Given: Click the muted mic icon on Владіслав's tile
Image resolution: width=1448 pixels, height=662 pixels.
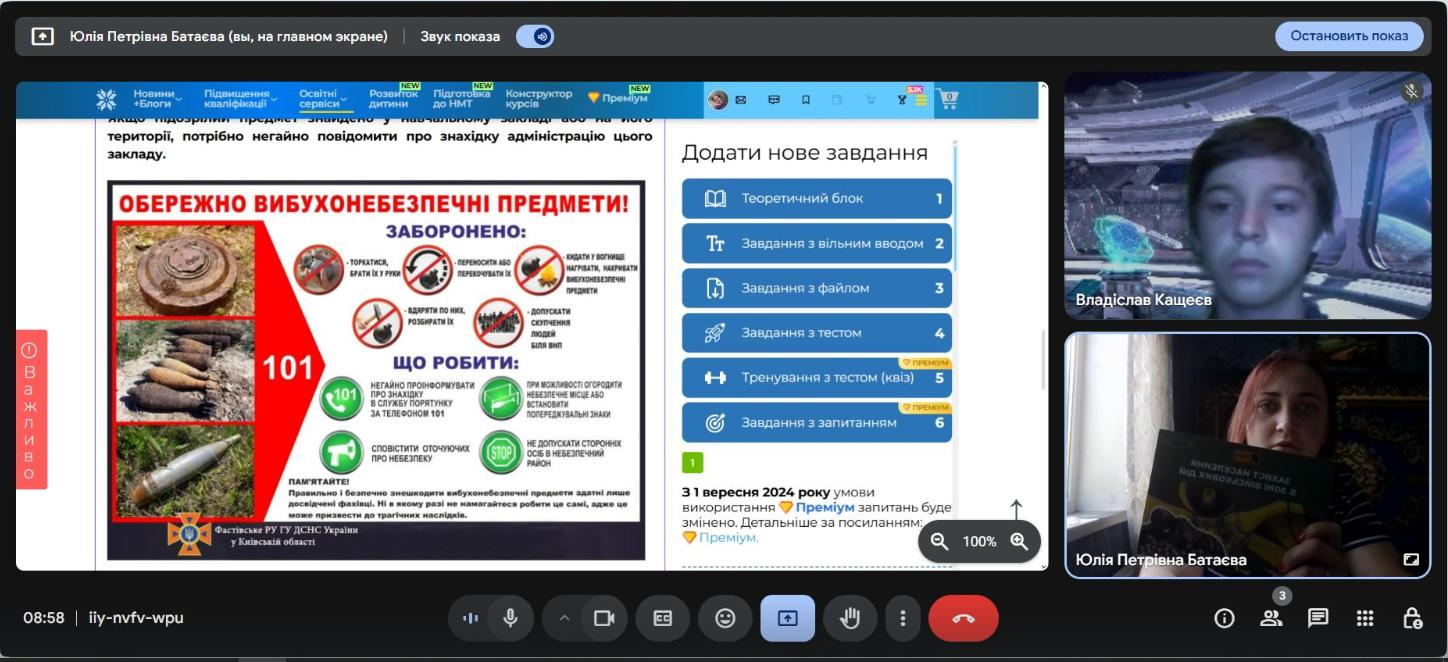Looking at the screenshot, I should 1411,91.
